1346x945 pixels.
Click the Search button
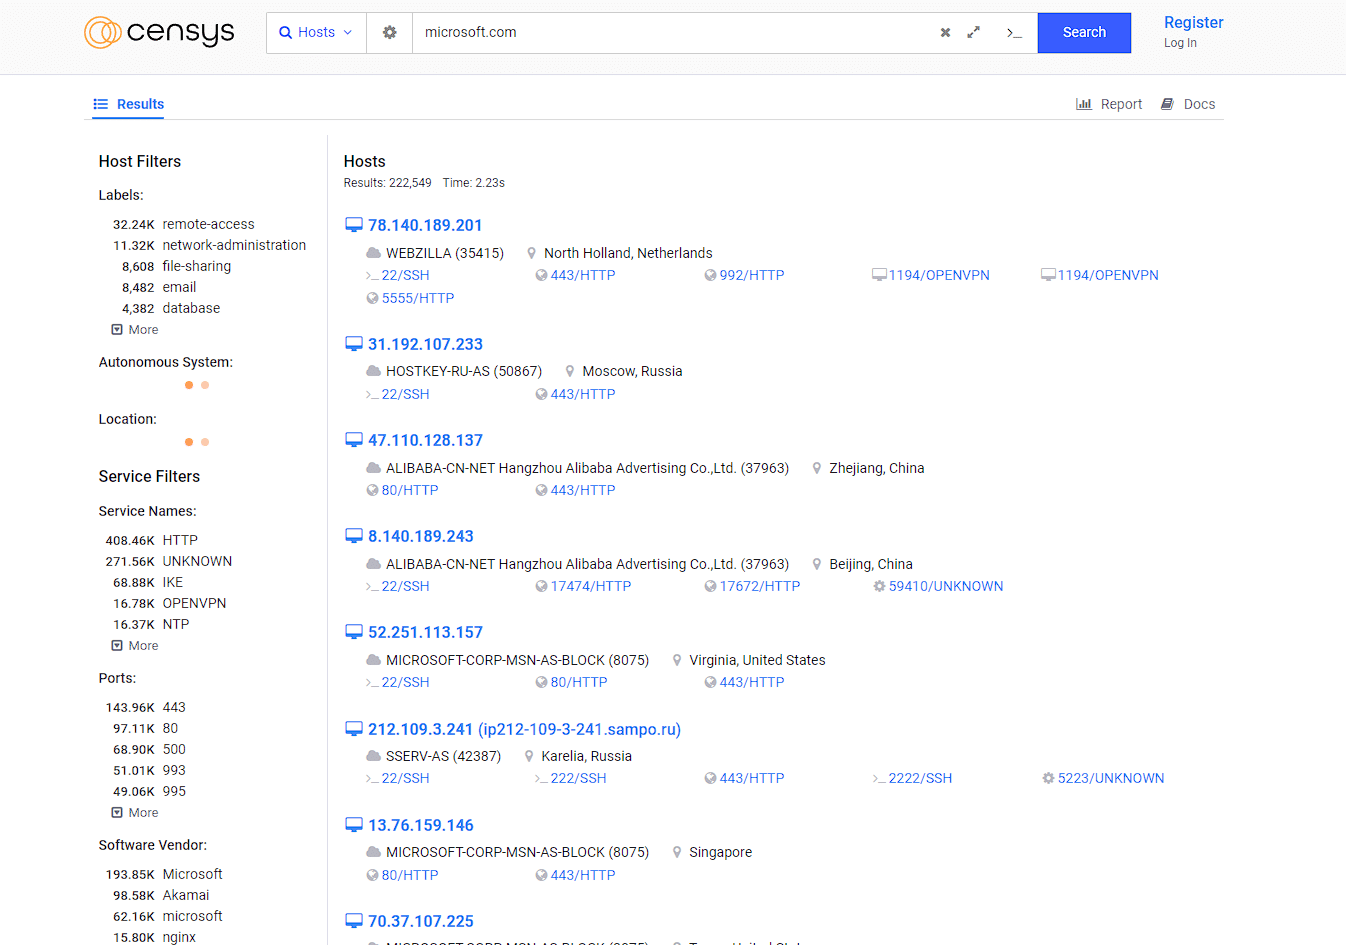pos(1084,32)
